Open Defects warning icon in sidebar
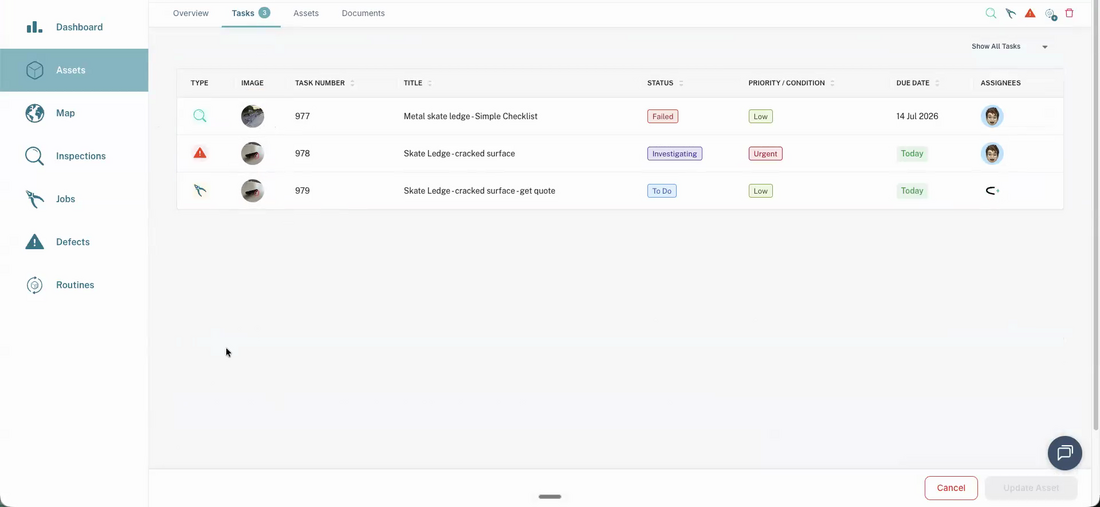Image resolution: width=1100 pixels, height=507 pixels. click(x=34, y=242)
